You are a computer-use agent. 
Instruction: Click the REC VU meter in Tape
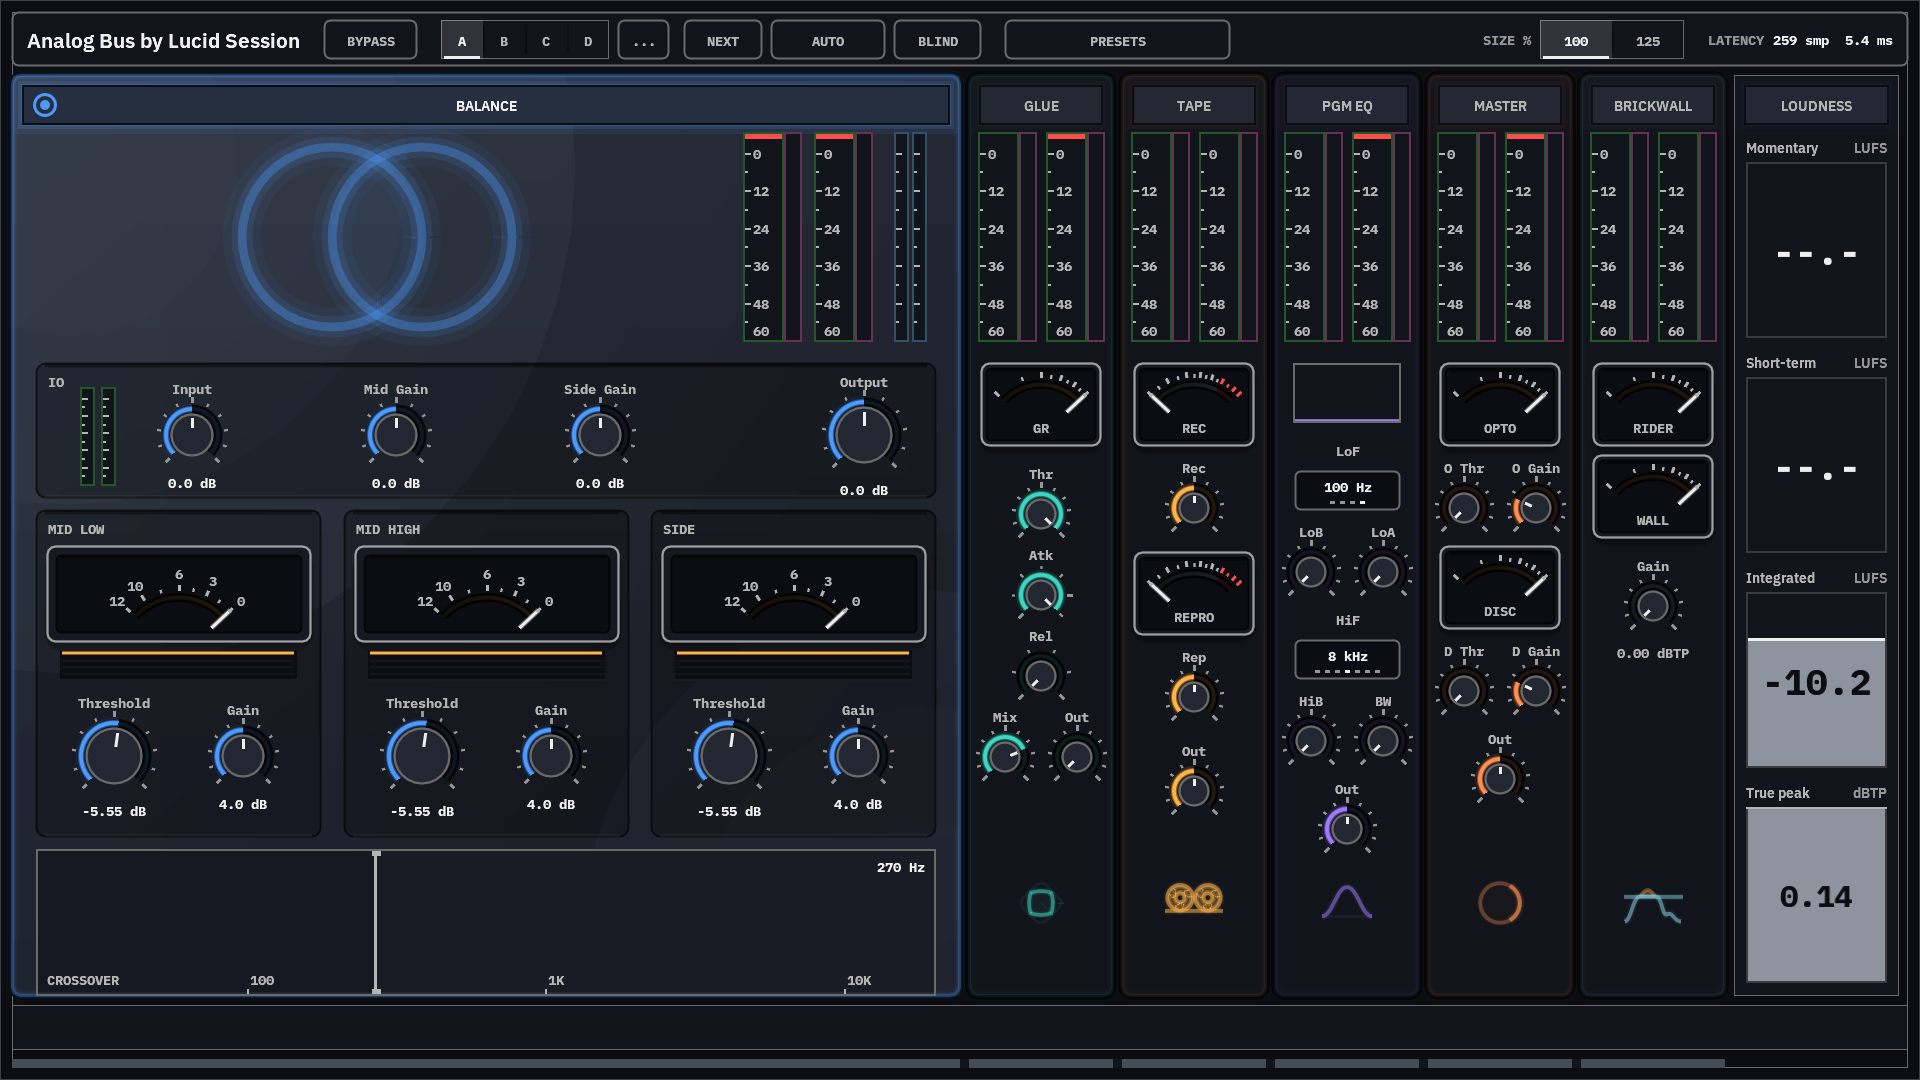click(1194, 405)
